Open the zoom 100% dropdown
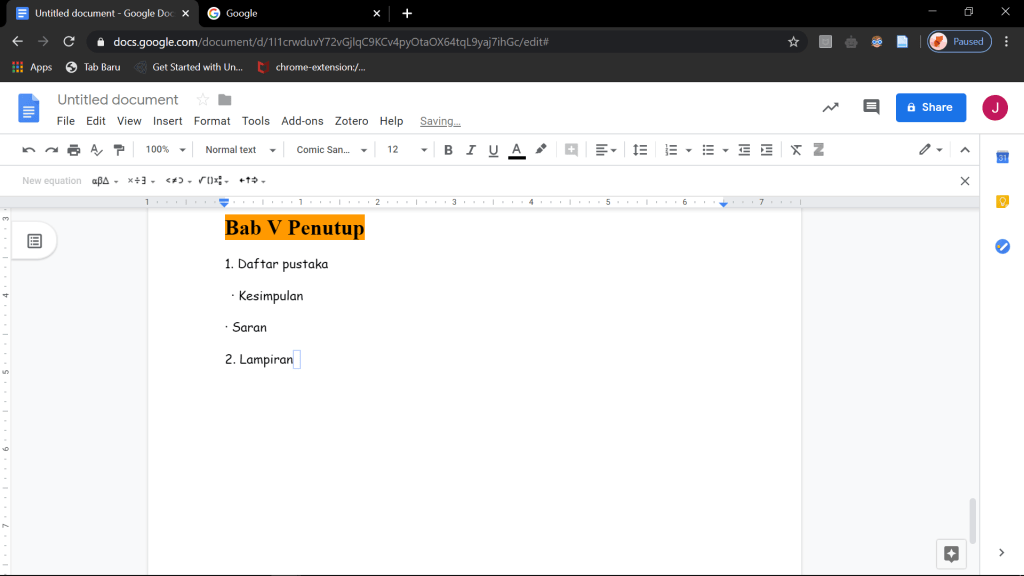 pos(165,150)
